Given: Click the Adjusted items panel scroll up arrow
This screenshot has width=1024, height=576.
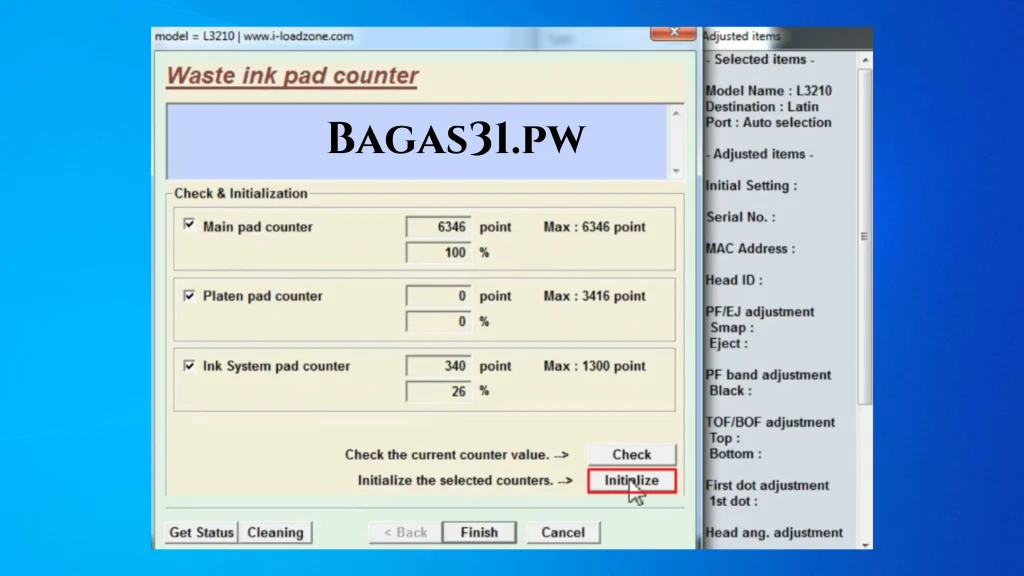Looking at the screenshot, I should click(x=865, y=60).
